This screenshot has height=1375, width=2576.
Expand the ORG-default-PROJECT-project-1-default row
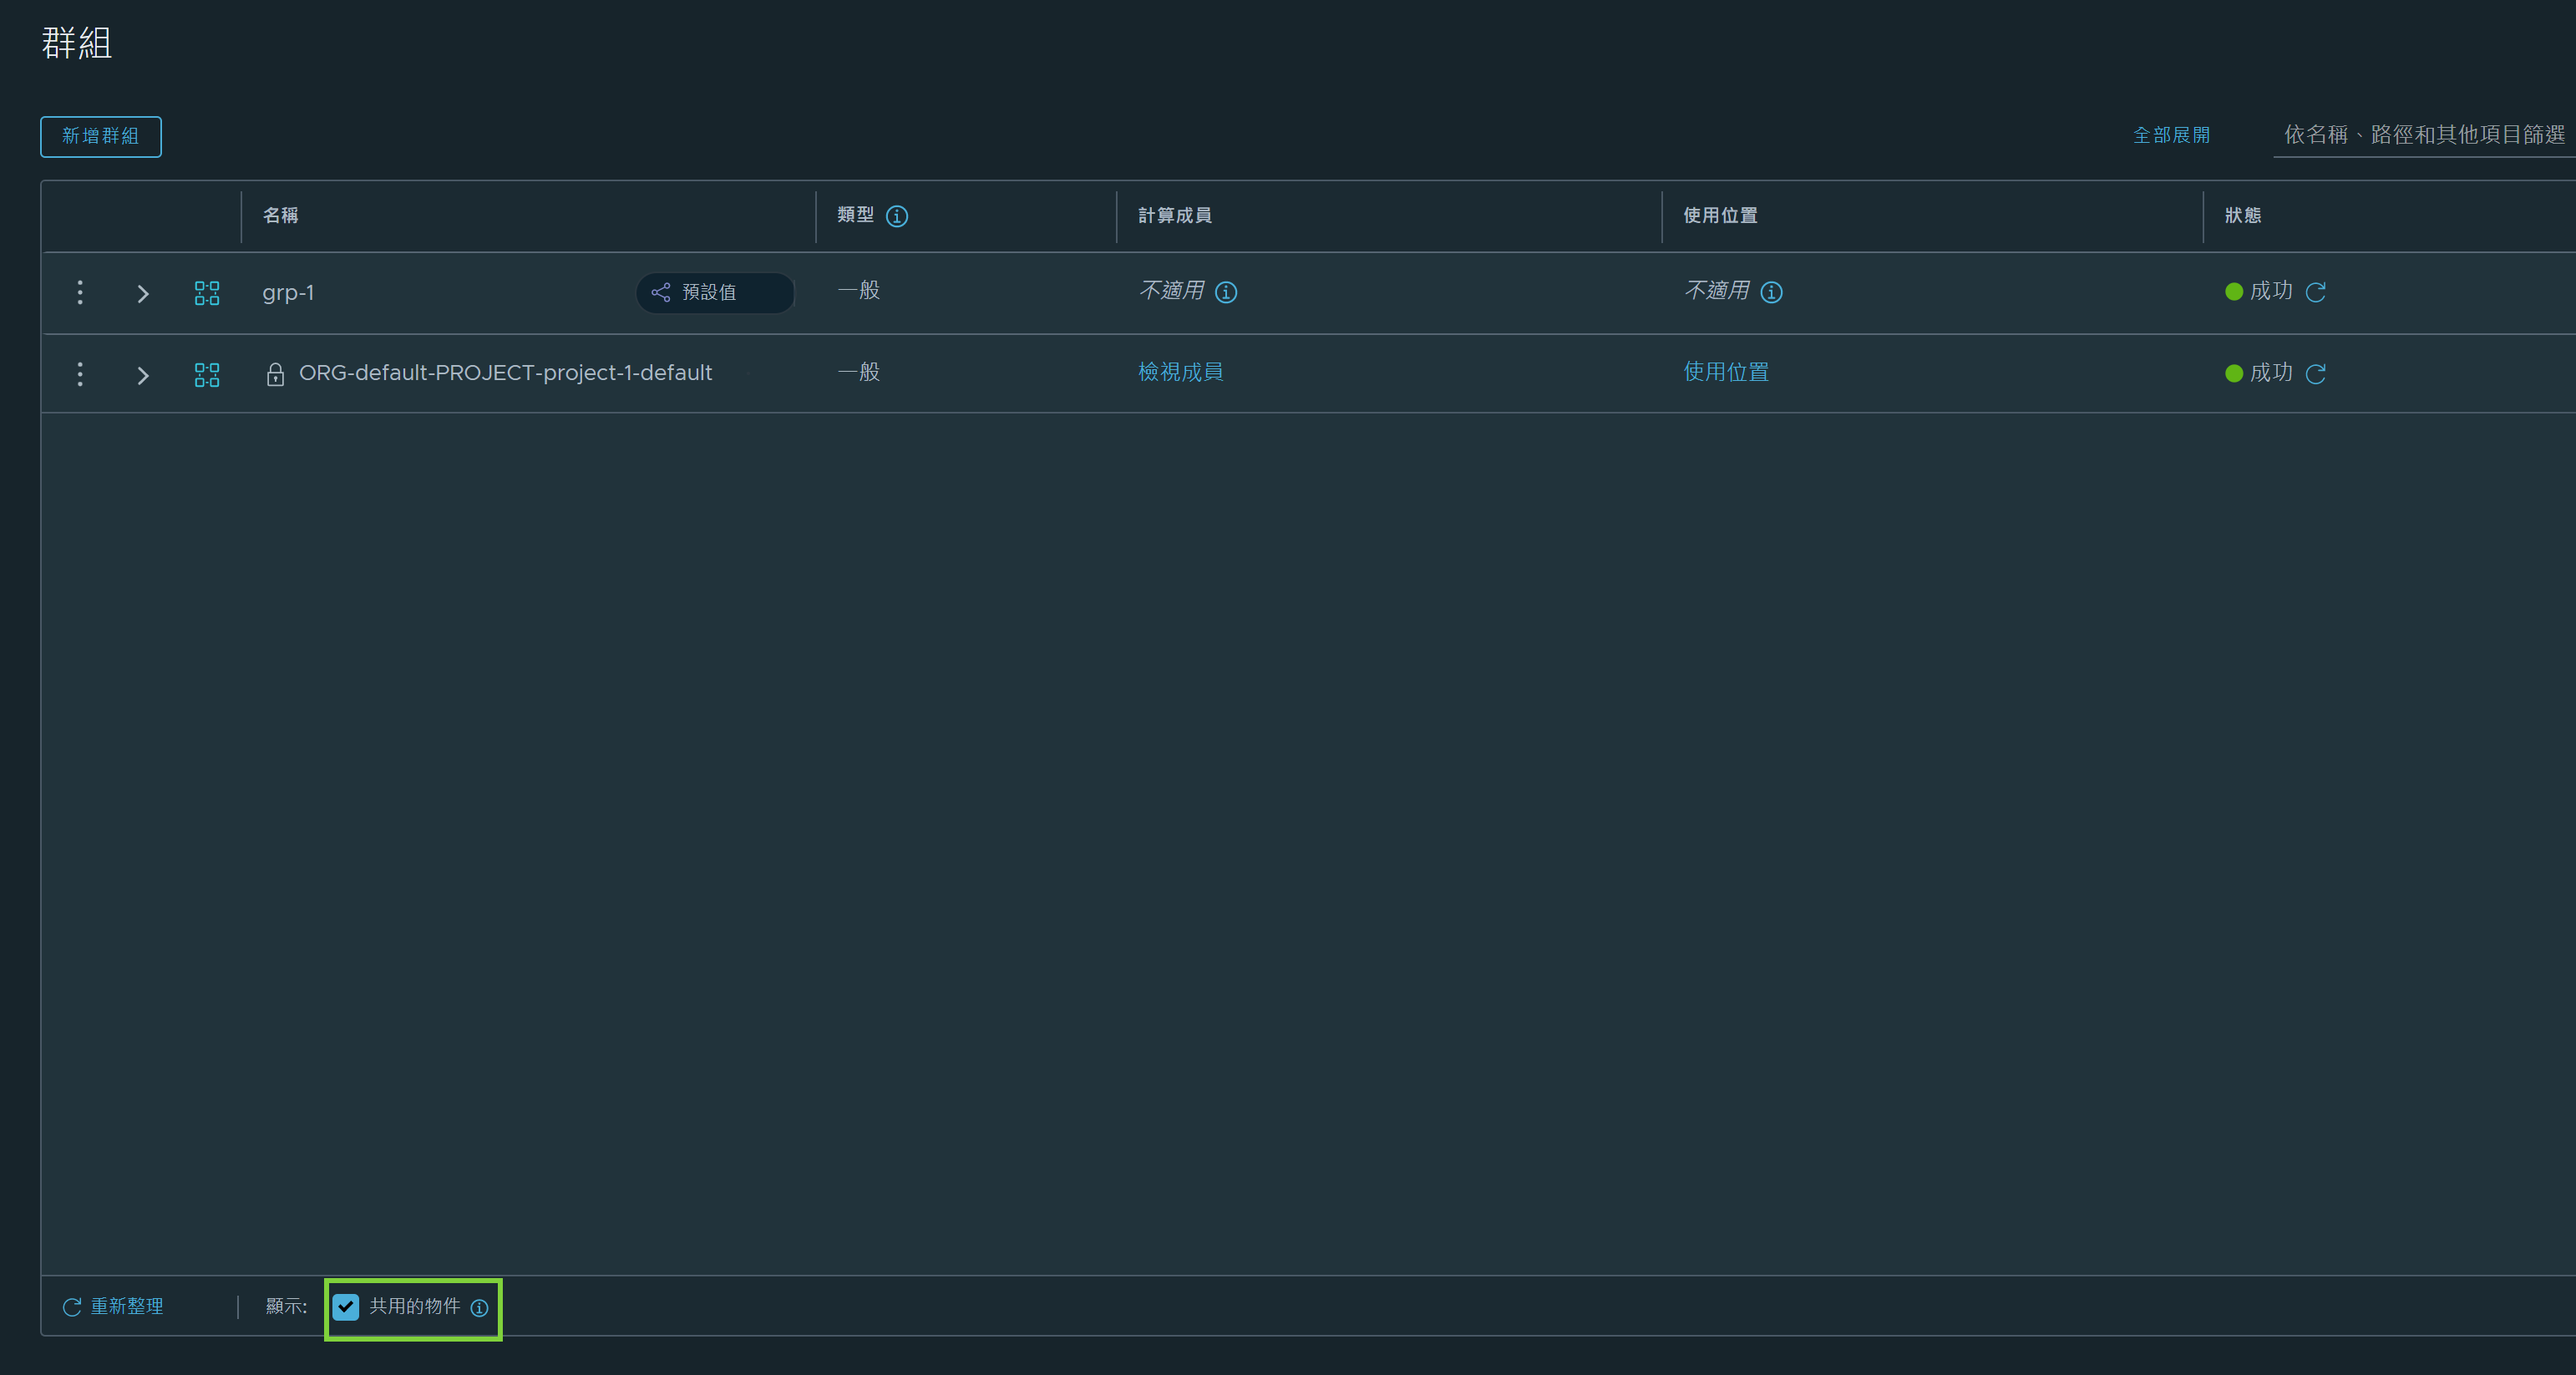(x=143, y=375)
